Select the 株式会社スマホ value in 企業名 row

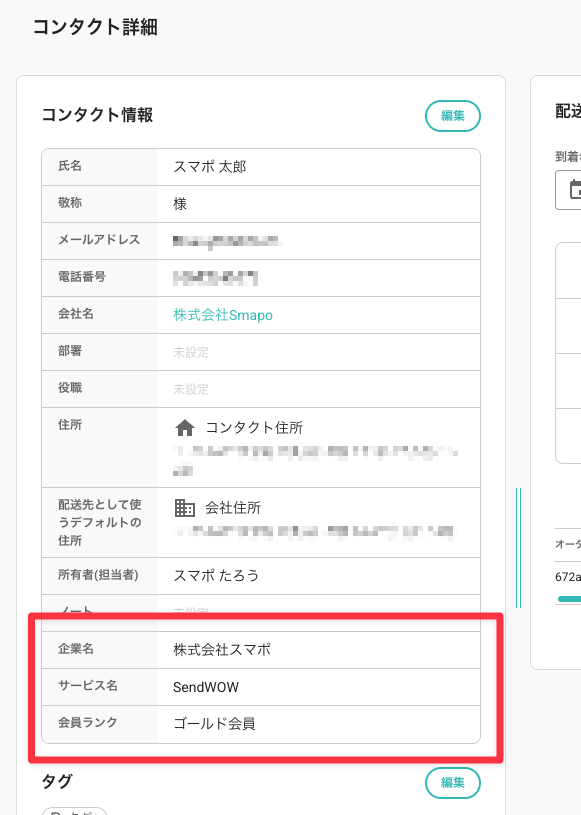tap(222, 650)
